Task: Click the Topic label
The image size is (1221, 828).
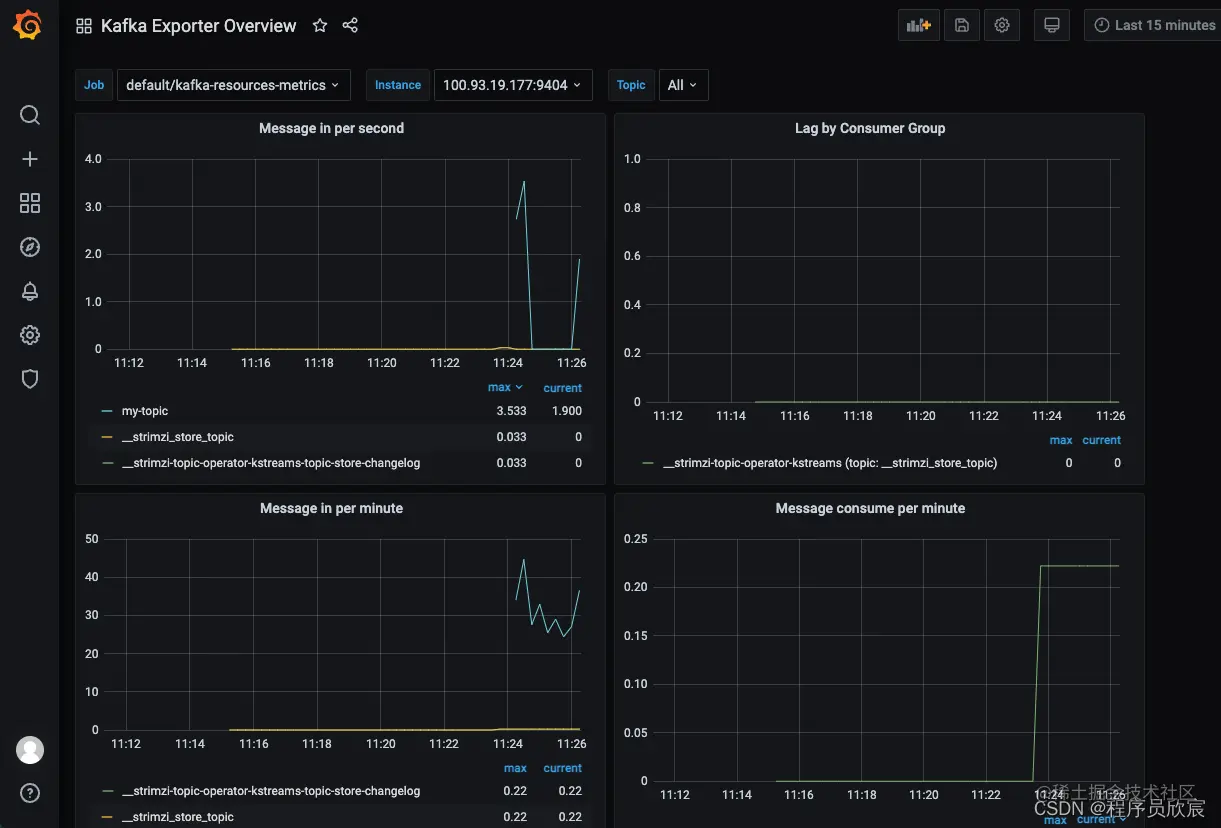Action: tap(631, 85)
